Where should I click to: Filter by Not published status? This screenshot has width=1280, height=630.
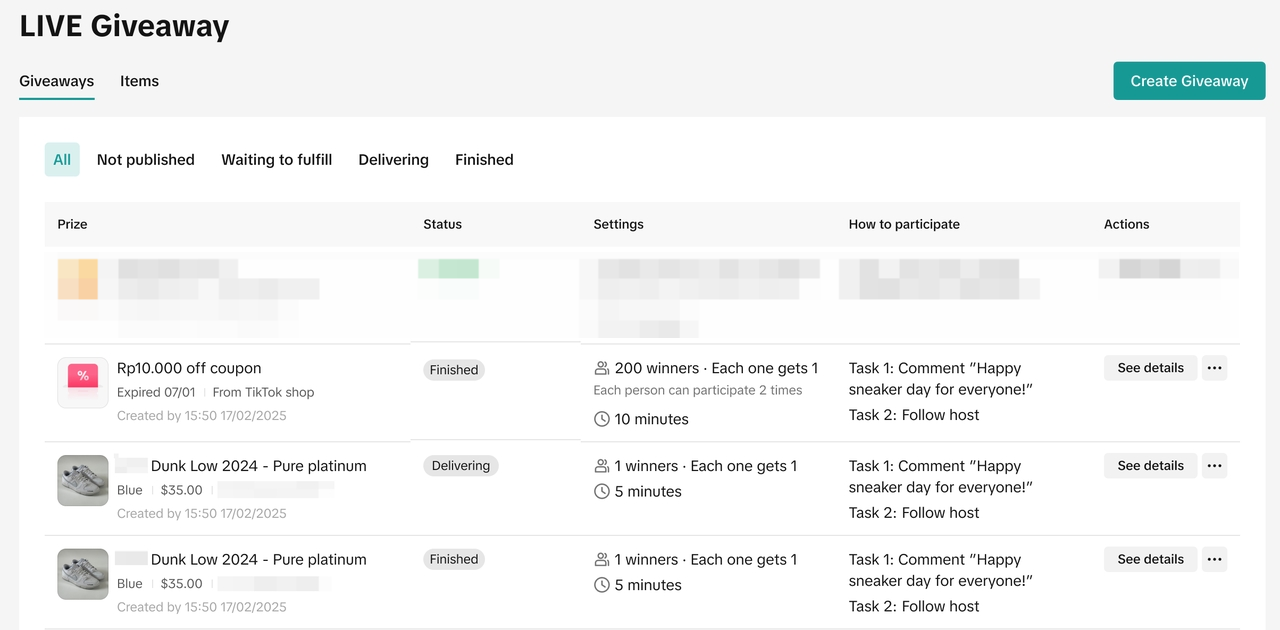(x=145, y=160)
